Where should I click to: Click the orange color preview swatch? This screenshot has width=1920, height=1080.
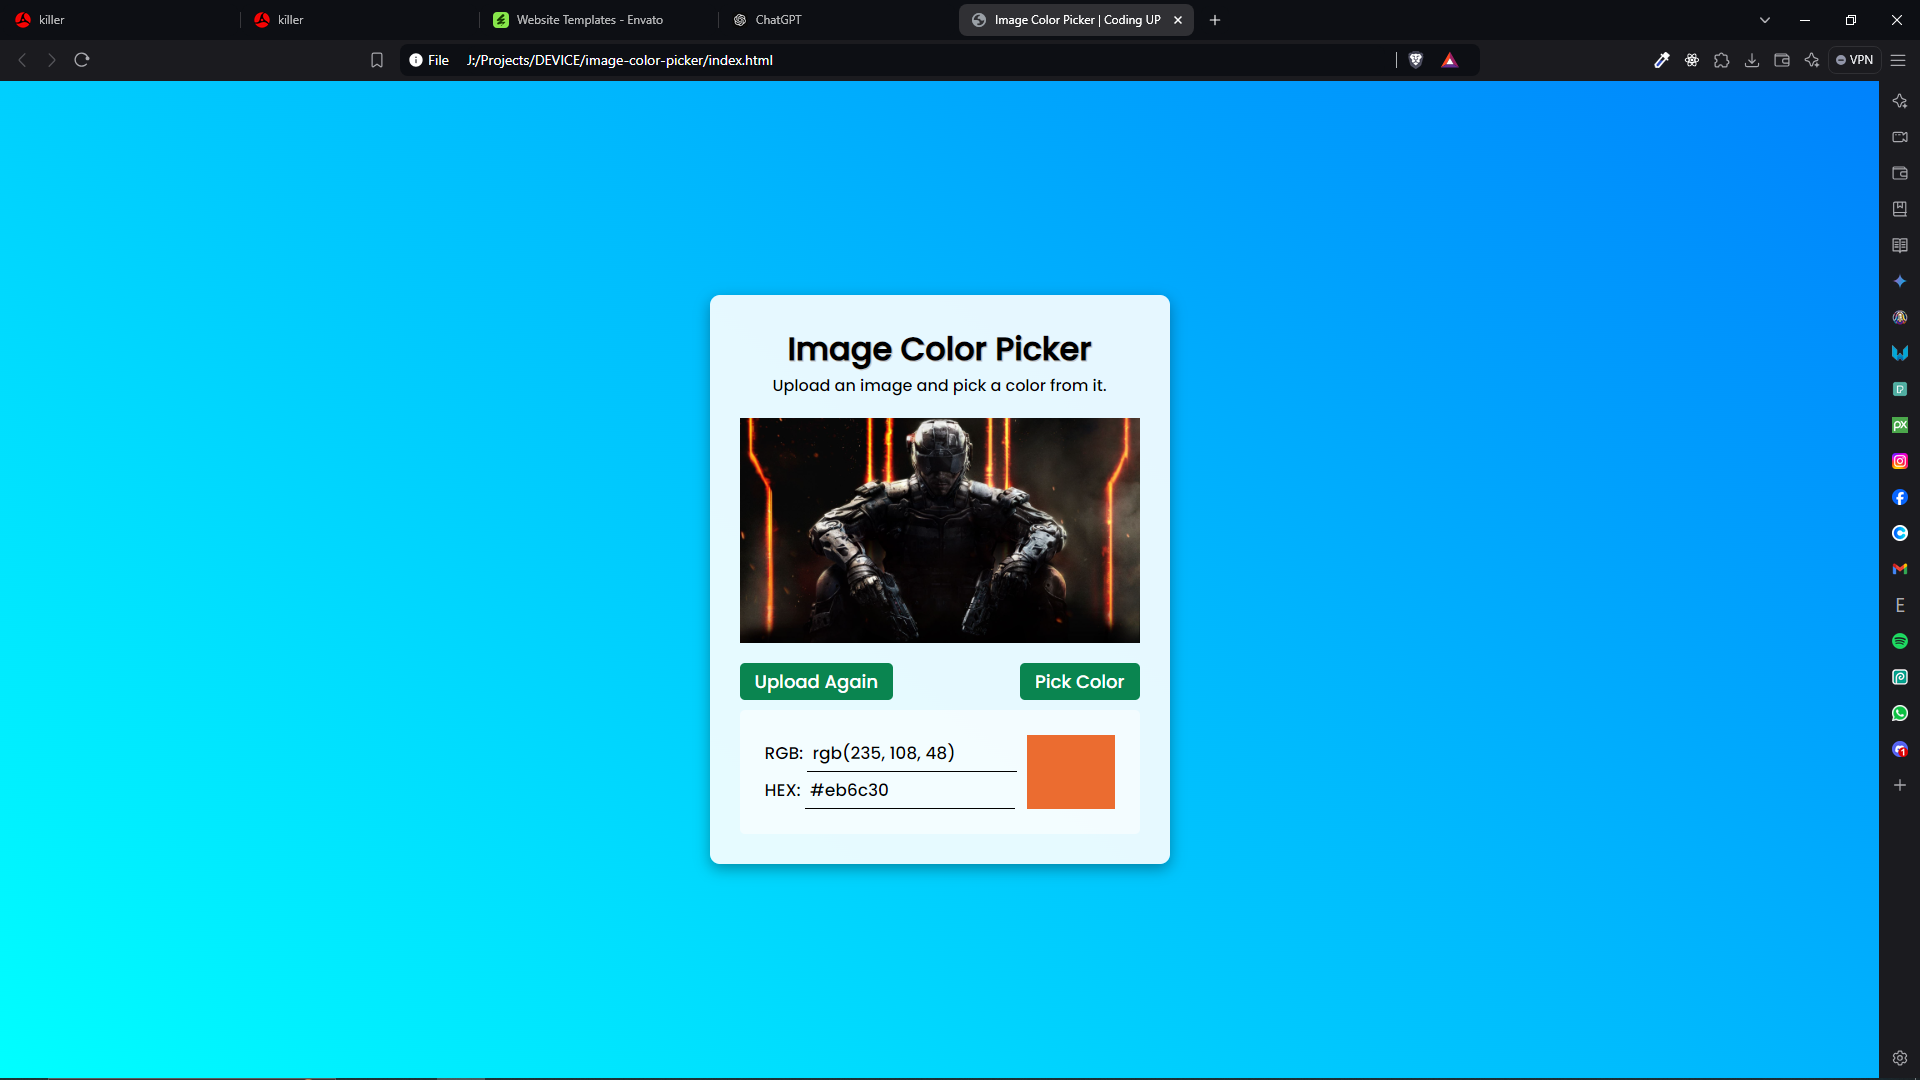click(x=1071, y=772)
